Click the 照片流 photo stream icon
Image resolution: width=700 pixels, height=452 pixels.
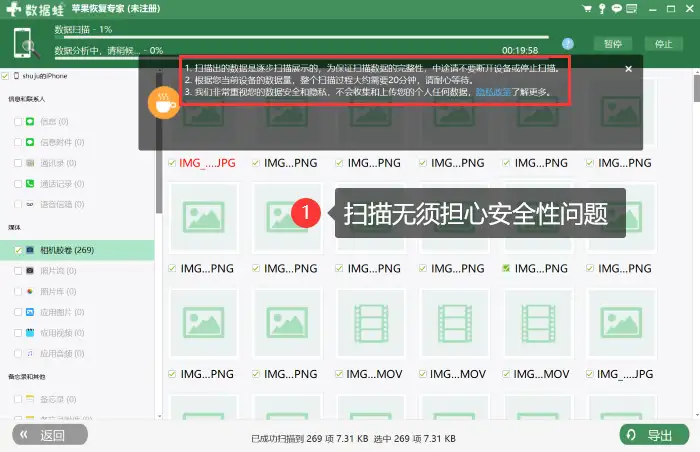(x=30, y=271)
